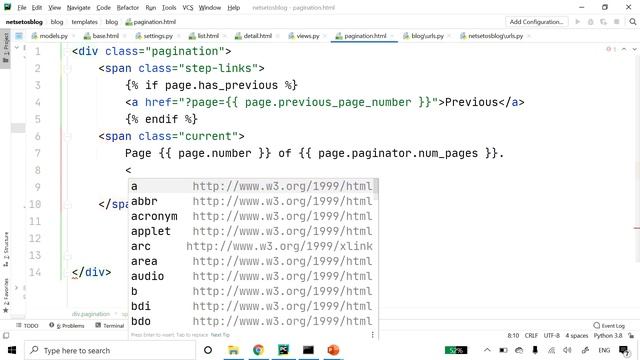Open the Problems tool window
This screenshot has height=360, width=640.
point(67,325)
